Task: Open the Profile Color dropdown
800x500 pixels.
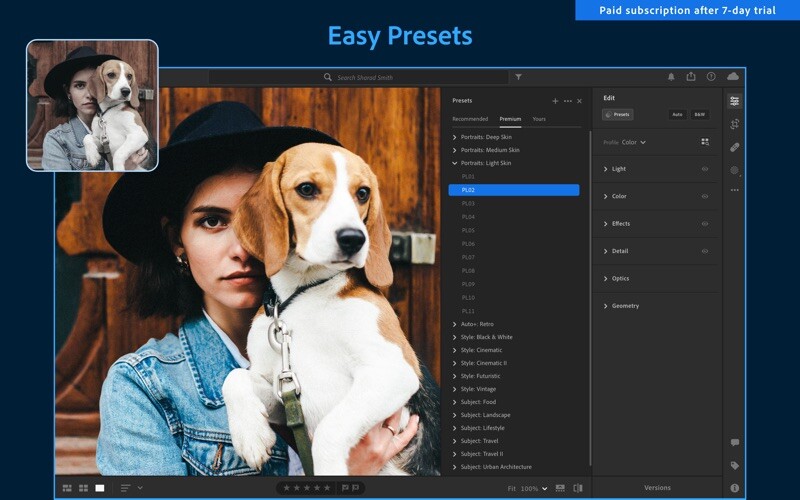Action: [633, 142]
